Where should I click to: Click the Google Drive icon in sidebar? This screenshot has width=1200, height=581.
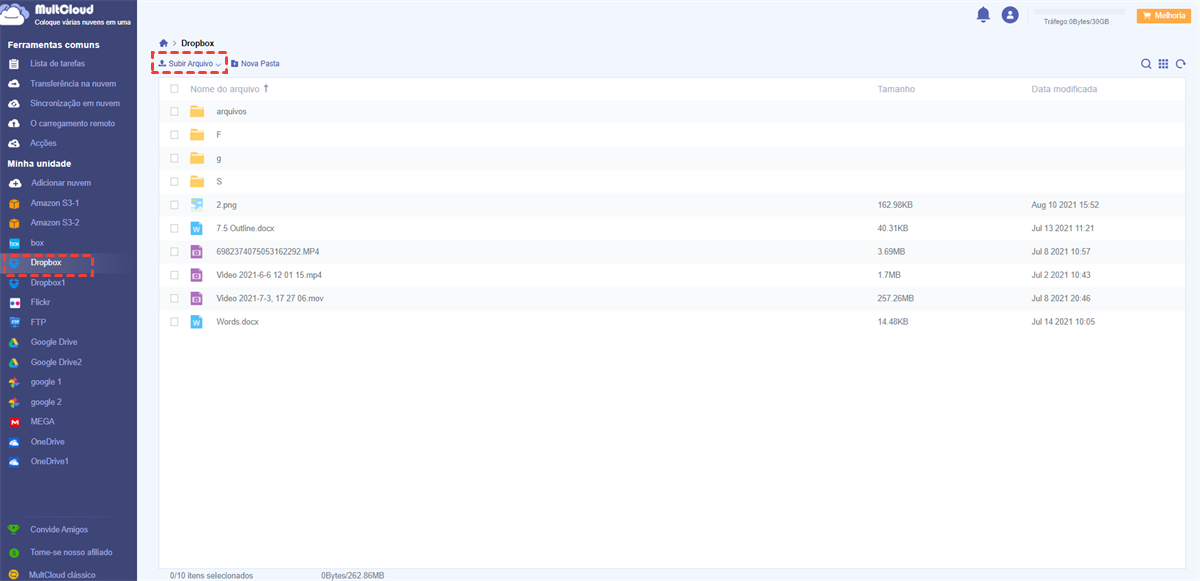pos(14,342)
